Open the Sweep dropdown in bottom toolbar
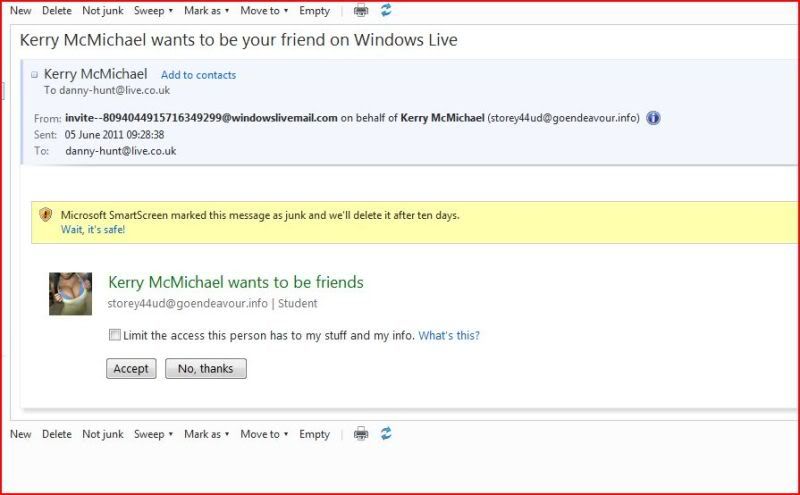Image resolution: width=800 pixels, height=495 pixels. tap(153, 434)
